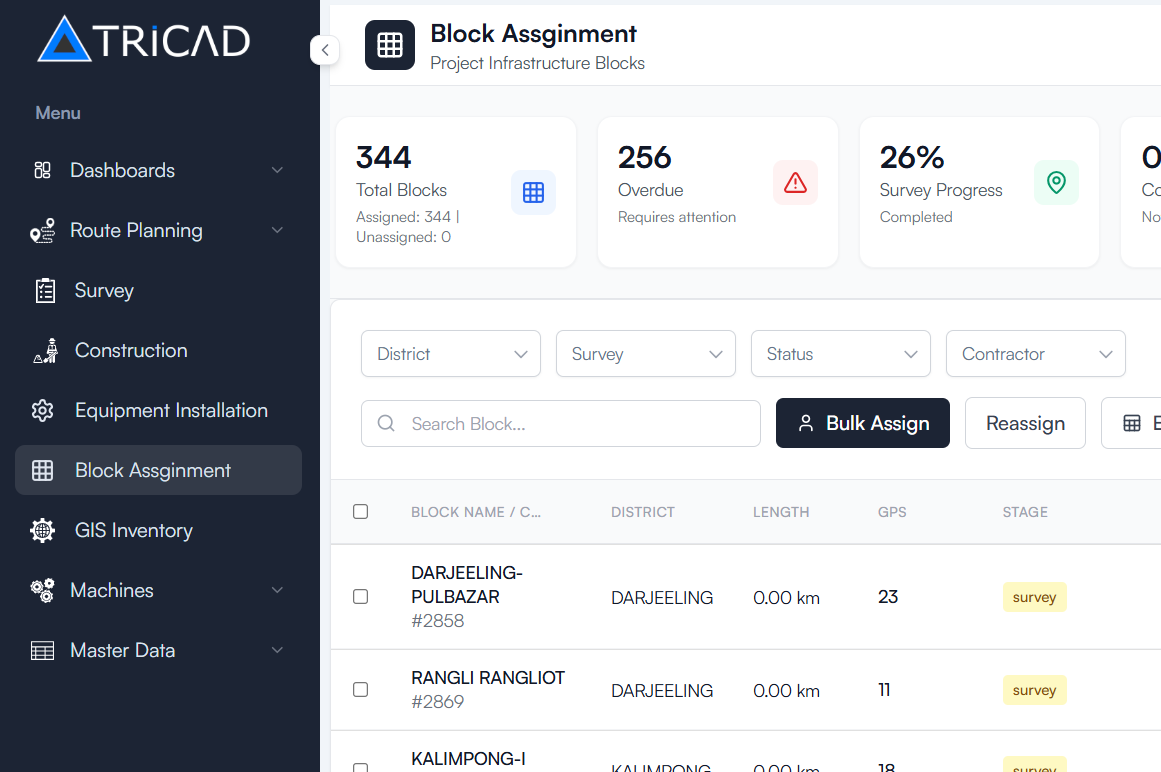Click the Block Assignment header grid icon
Image resolution: width=1161 pixels, height=772 pixels.
(390, 45)
